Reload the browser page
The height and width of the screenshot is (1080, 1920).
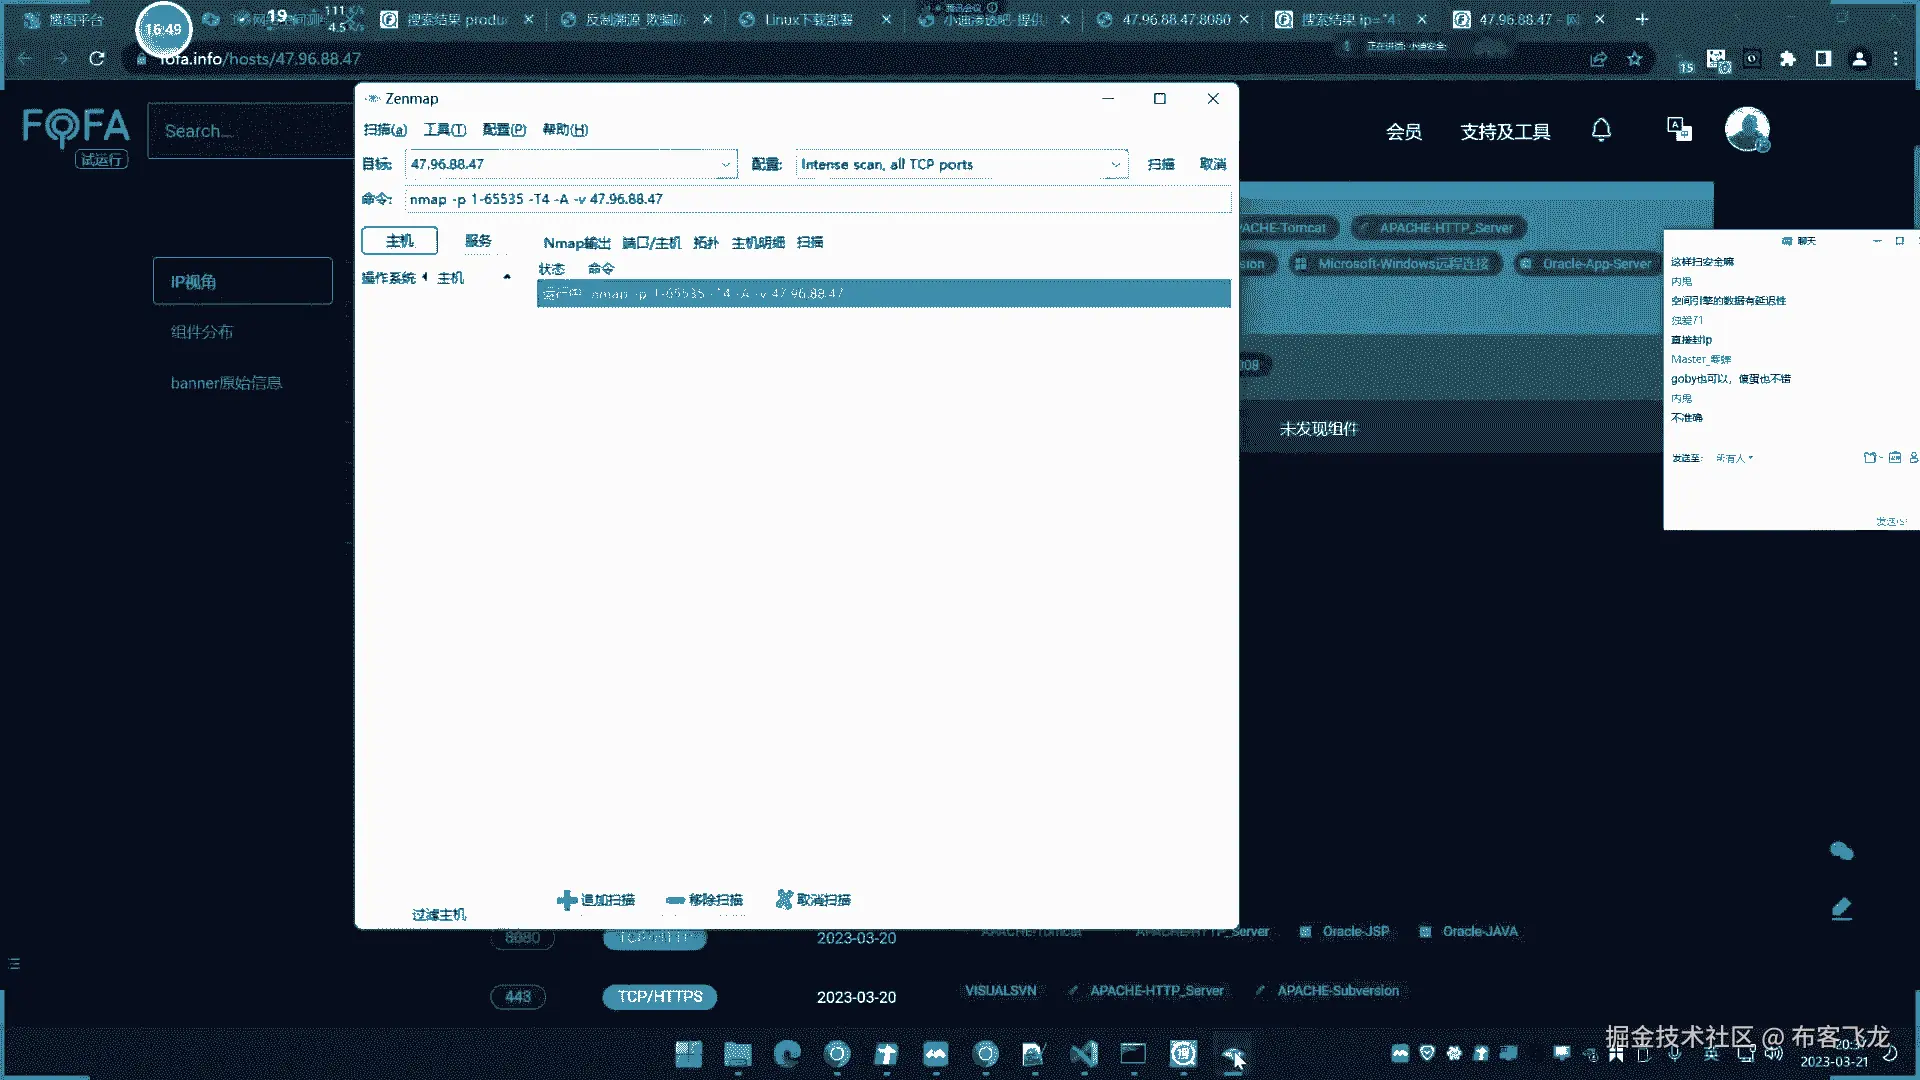tap(97, 59)
